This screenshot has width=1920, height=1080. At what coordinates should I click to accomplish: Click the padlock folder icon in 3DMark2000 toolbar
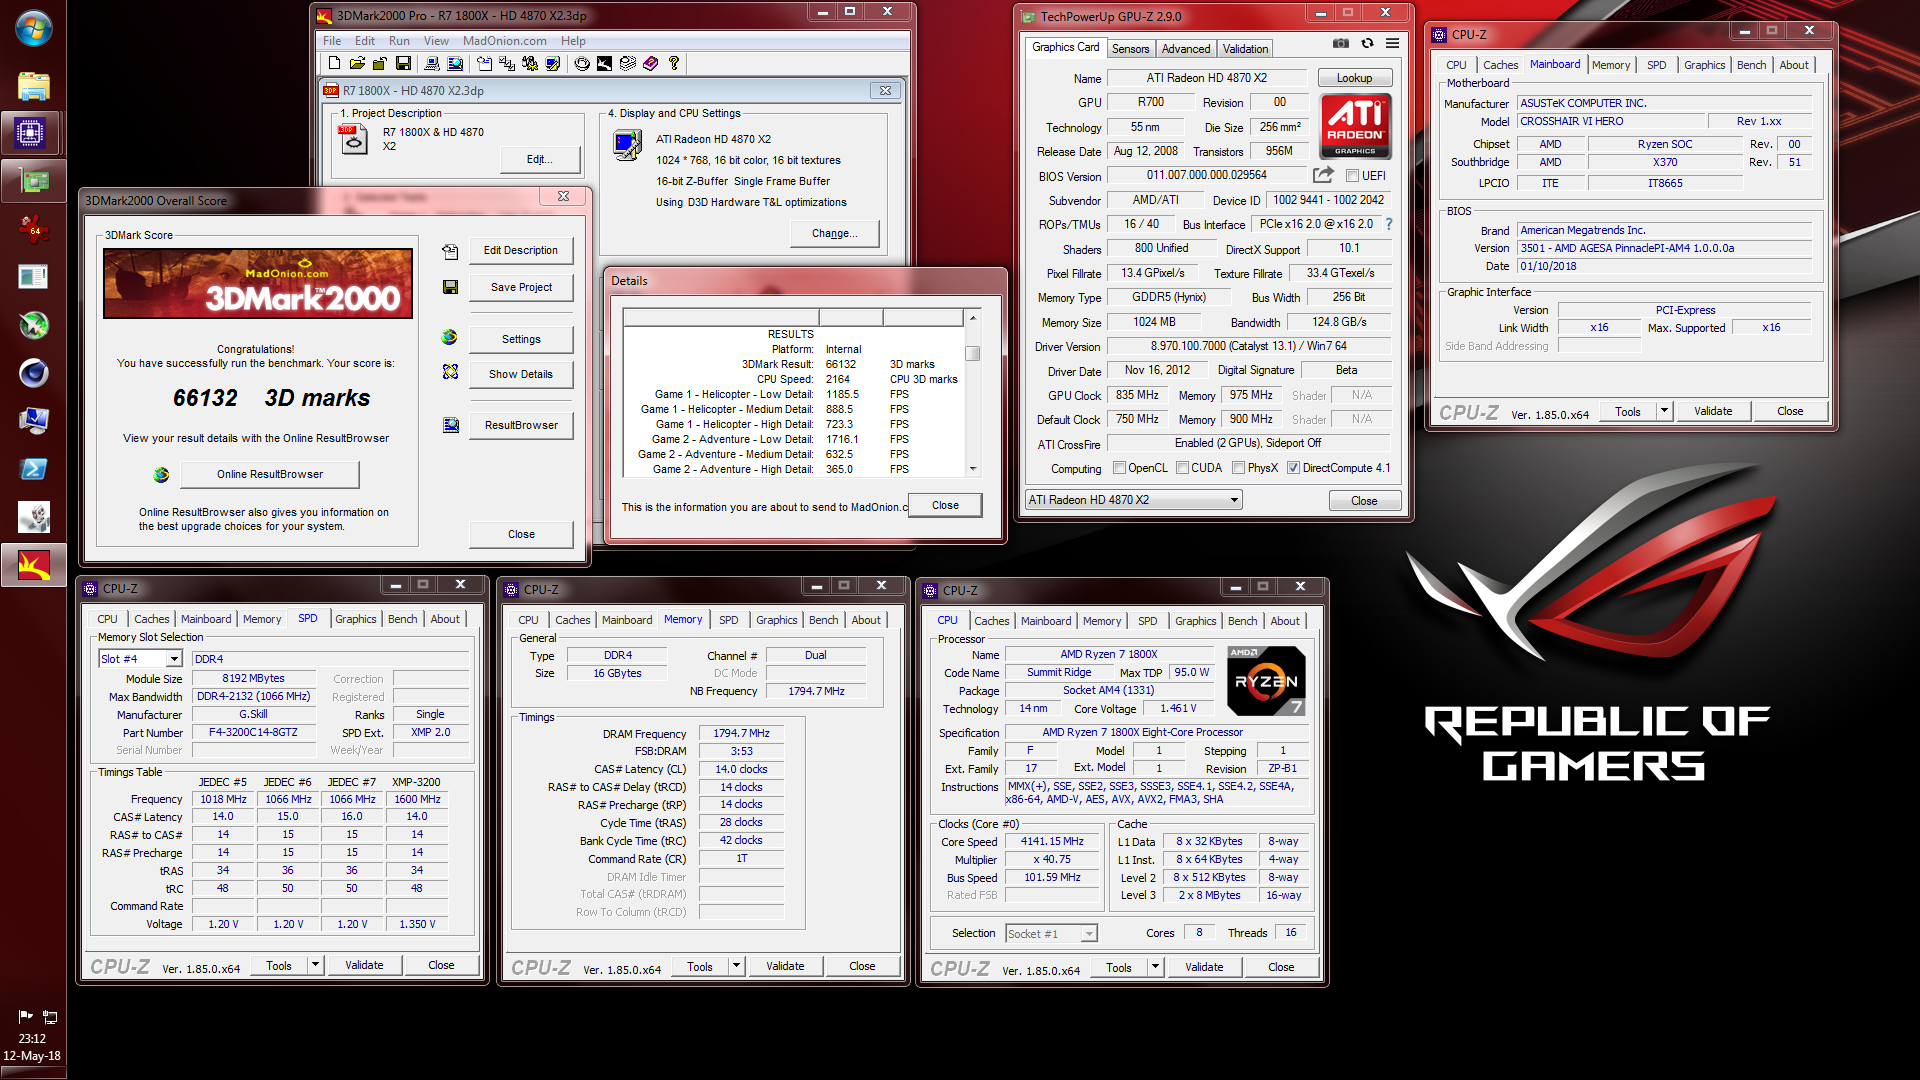click(x=380, y=64)
